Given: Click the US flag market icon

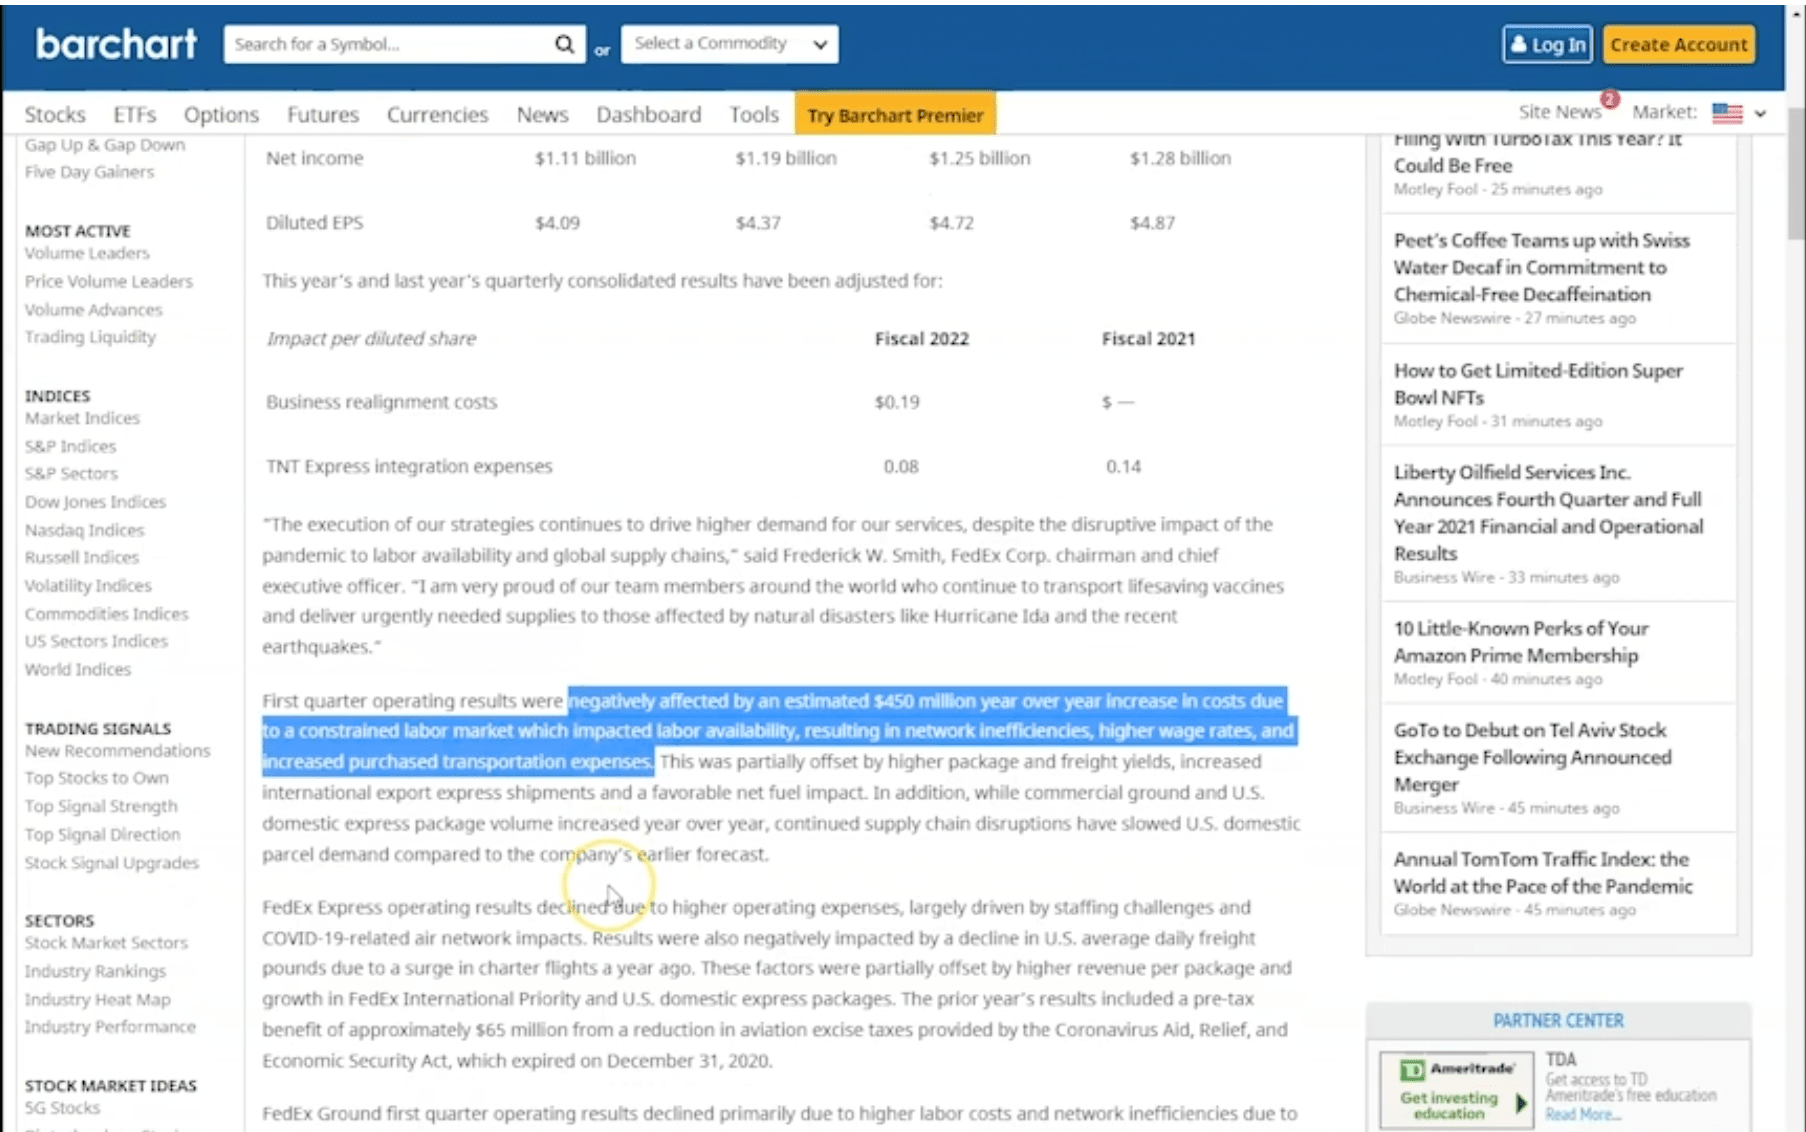Looking at the screenshot, I should (x=1726, y=113).
